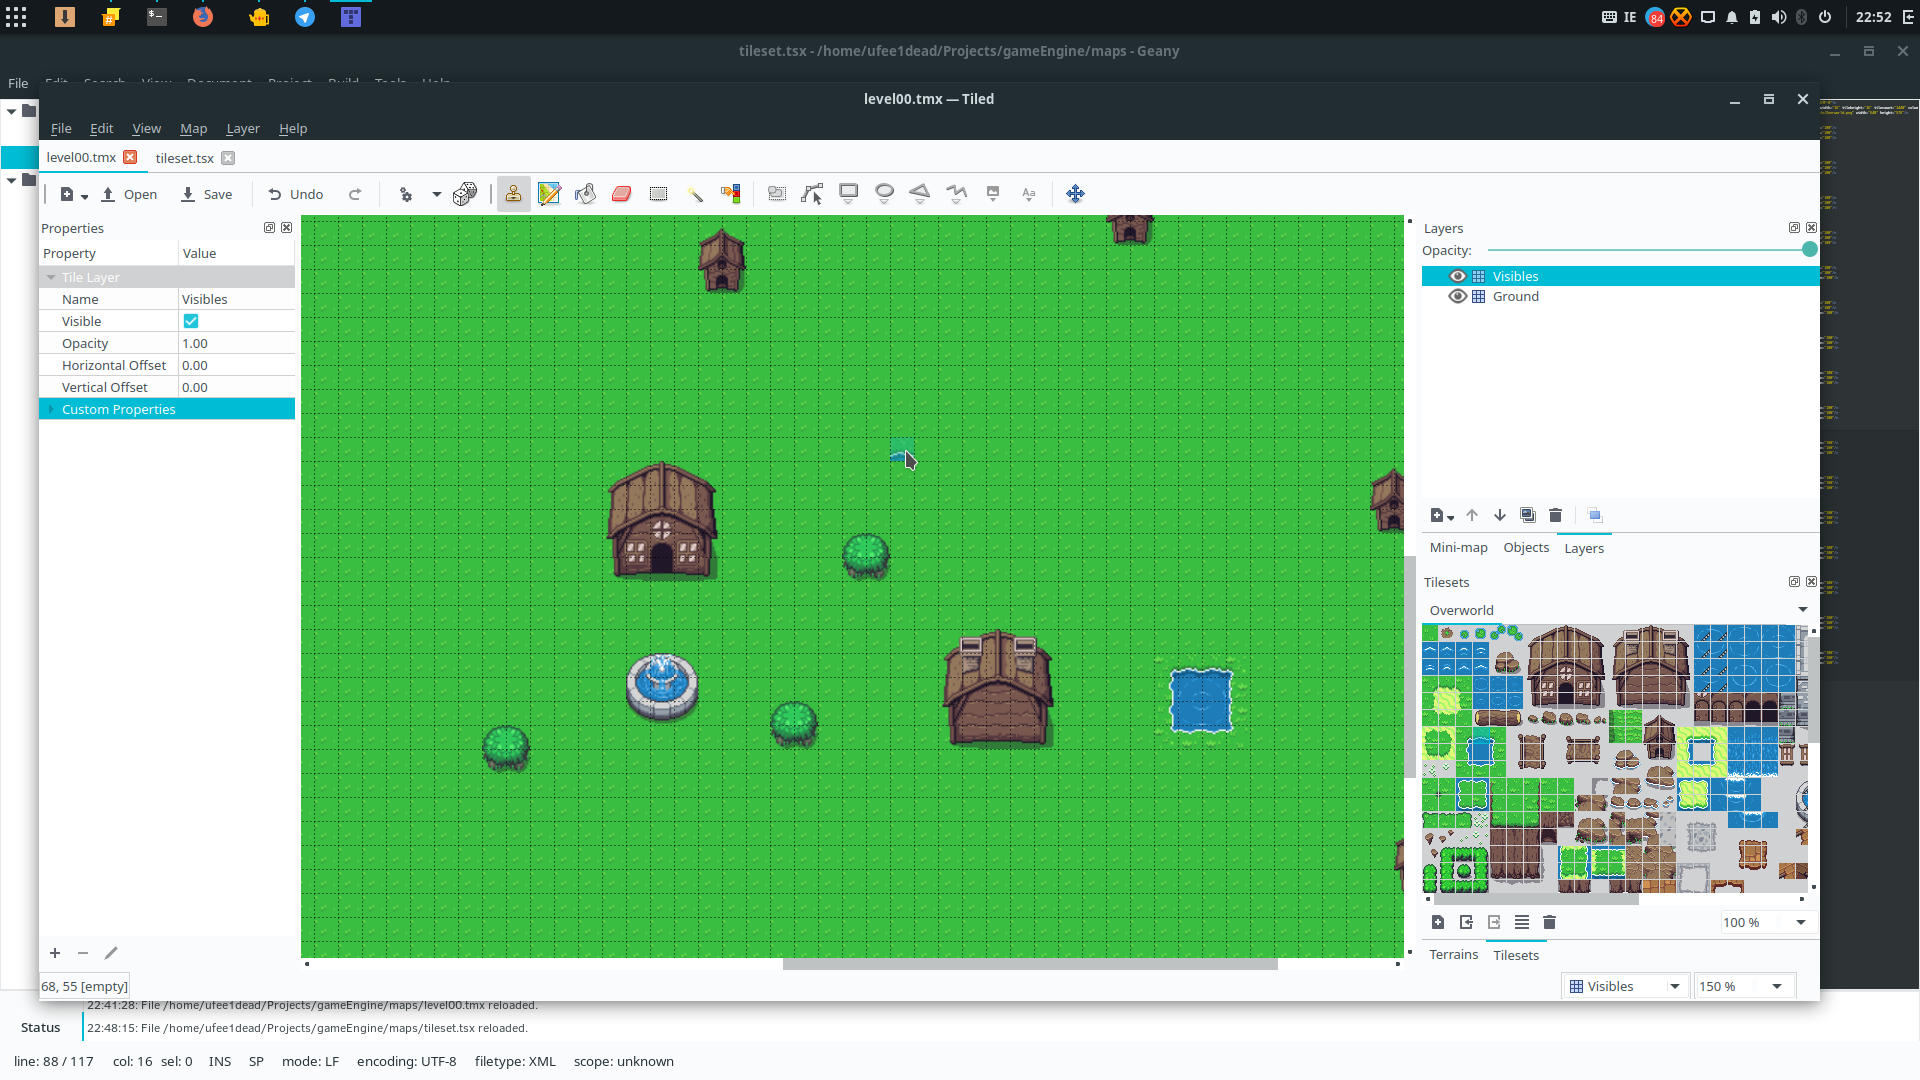The width and height of the screenshot is (1920, 1080).
Task: Open Tileset Properties list icon
Action: pyautogui.click(x=1522, y=922)
